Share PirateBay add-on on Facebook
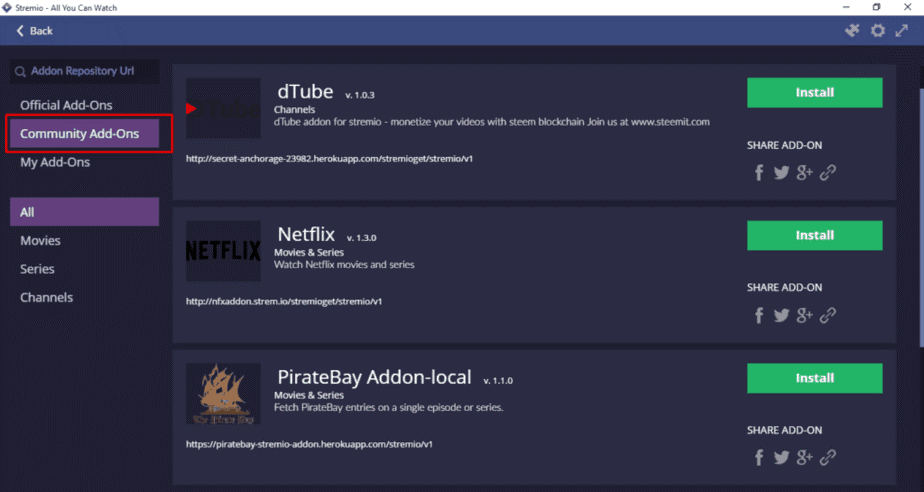The width and height of the screenshot is (924, 492). click(759, 458)
